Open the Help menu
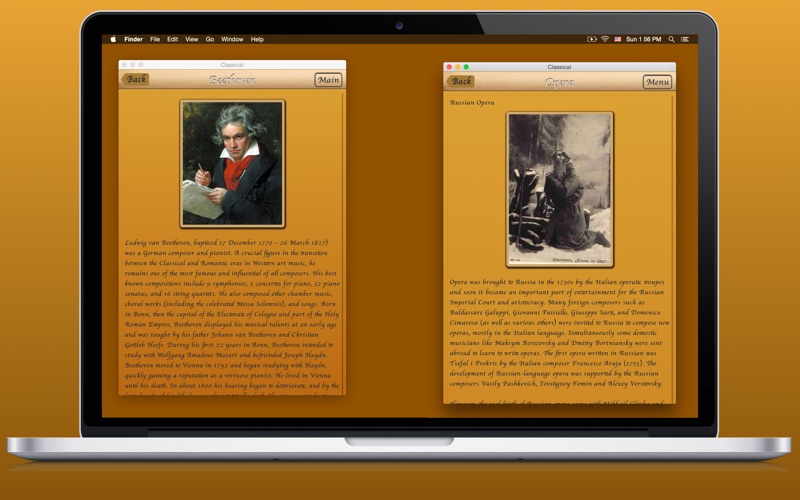 click(257, 39)
